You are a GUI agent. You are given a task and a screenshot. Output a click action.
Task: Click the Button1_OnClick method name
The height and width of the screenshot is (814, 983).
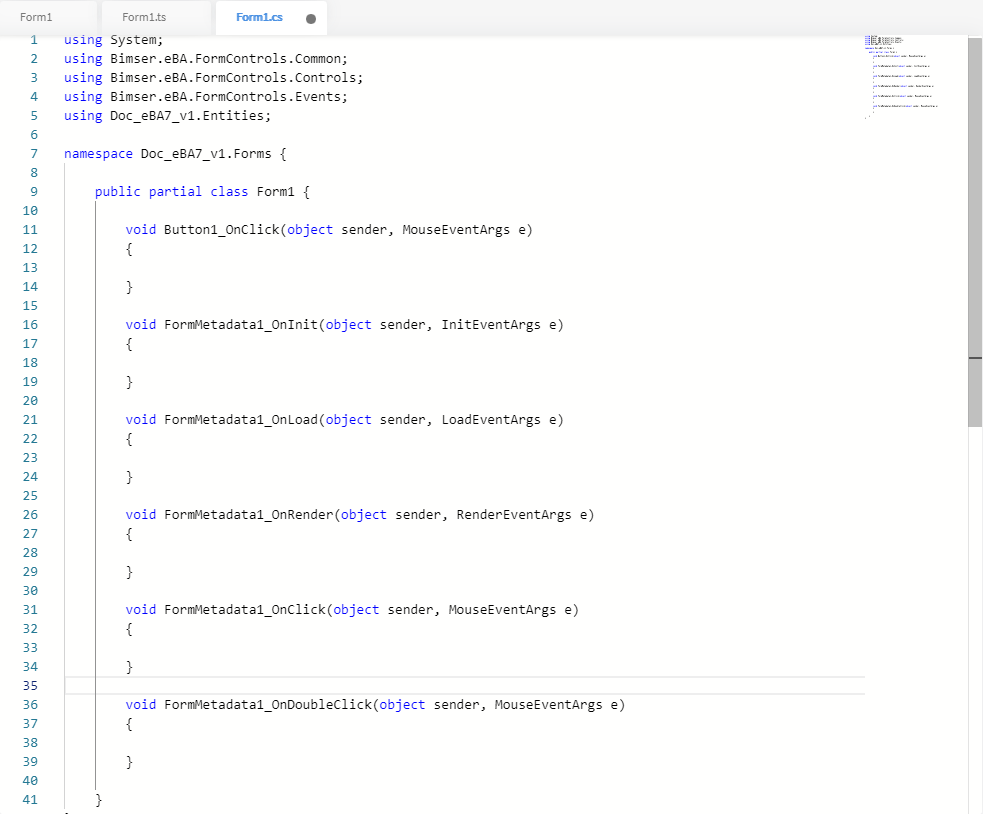point(221,229)
